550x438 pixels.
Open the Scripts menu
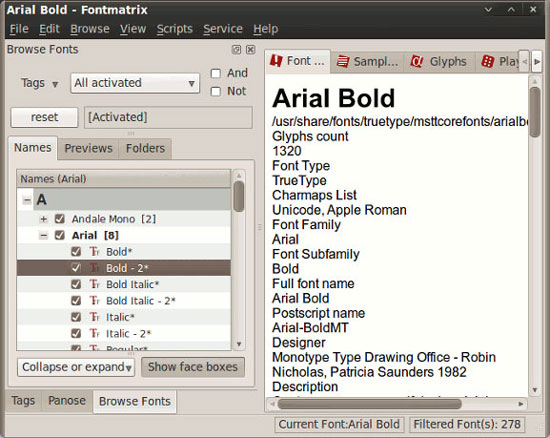pos(175,29)
